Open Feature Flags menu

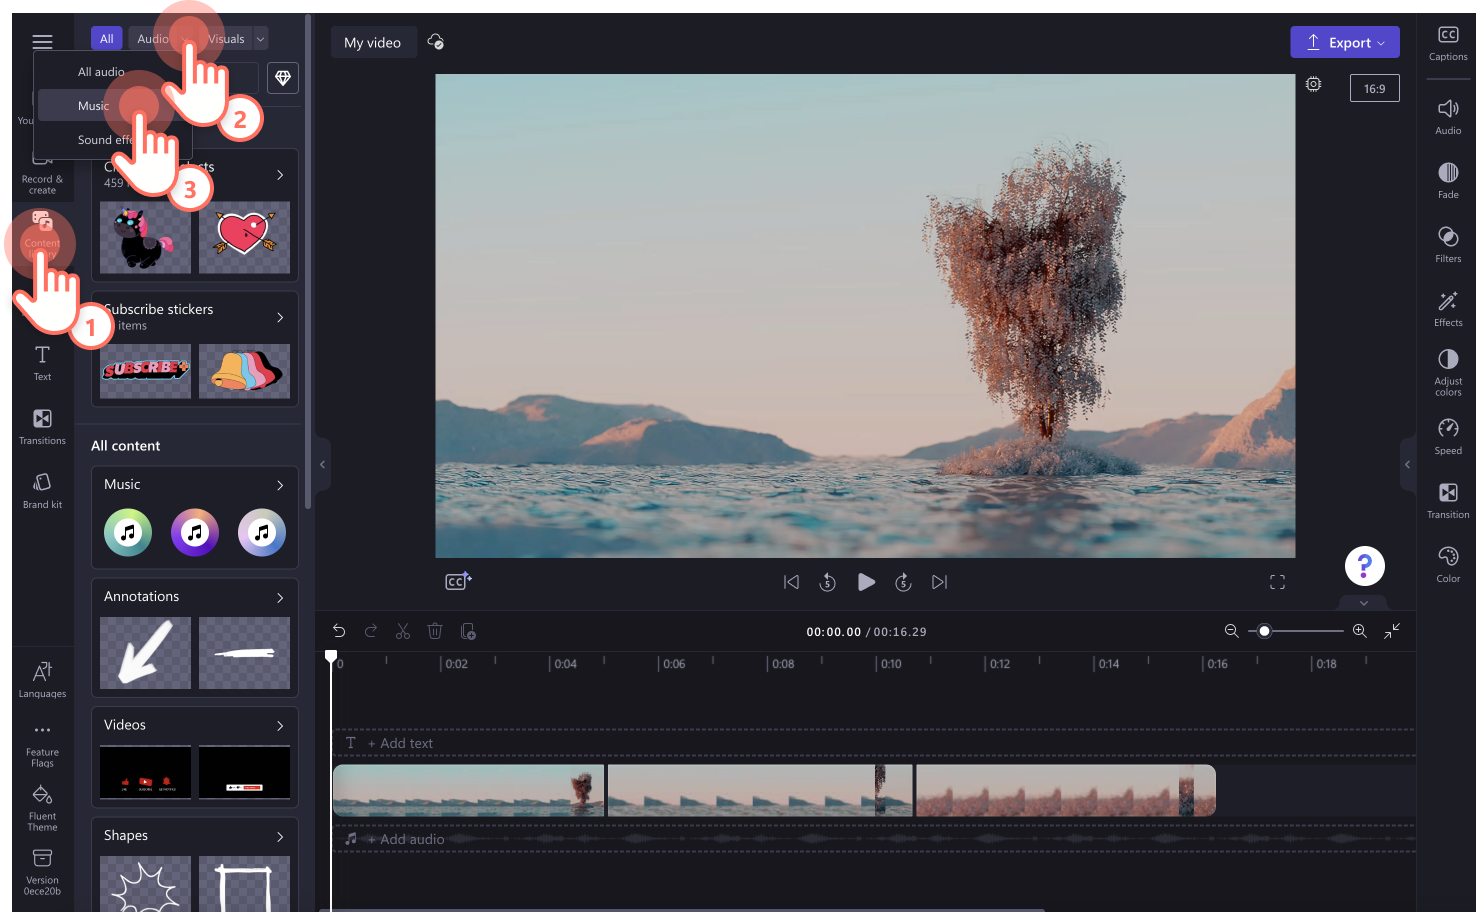click(42, 745)
